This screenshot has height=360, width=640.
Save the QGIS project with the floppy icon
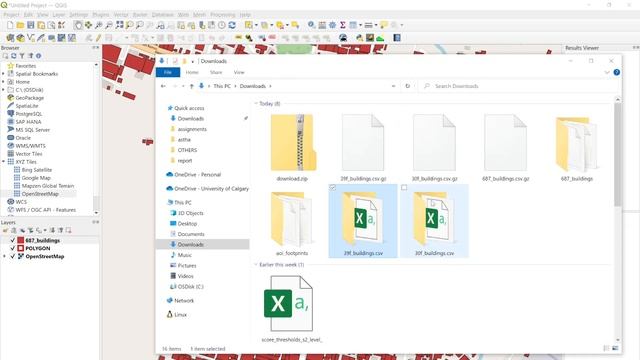31,25
